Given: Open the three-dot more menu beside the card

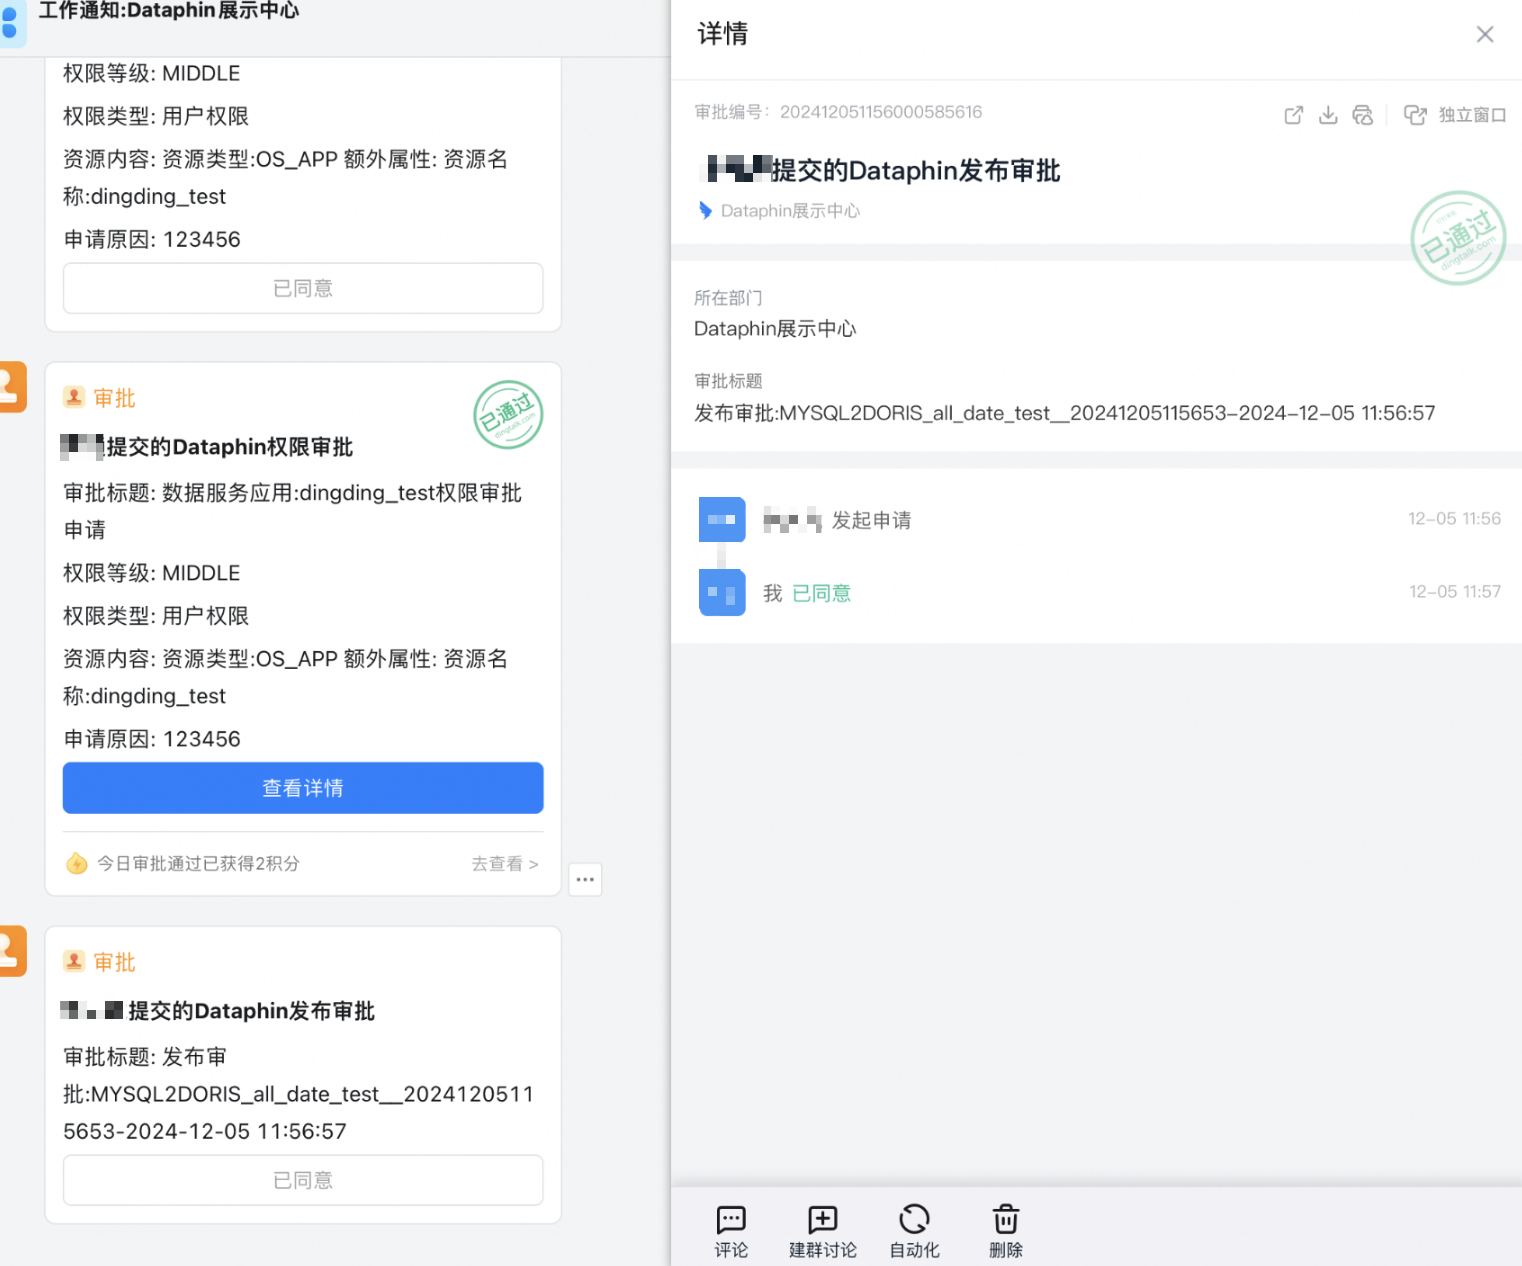Looking at the screenshot, I should 585,880.
